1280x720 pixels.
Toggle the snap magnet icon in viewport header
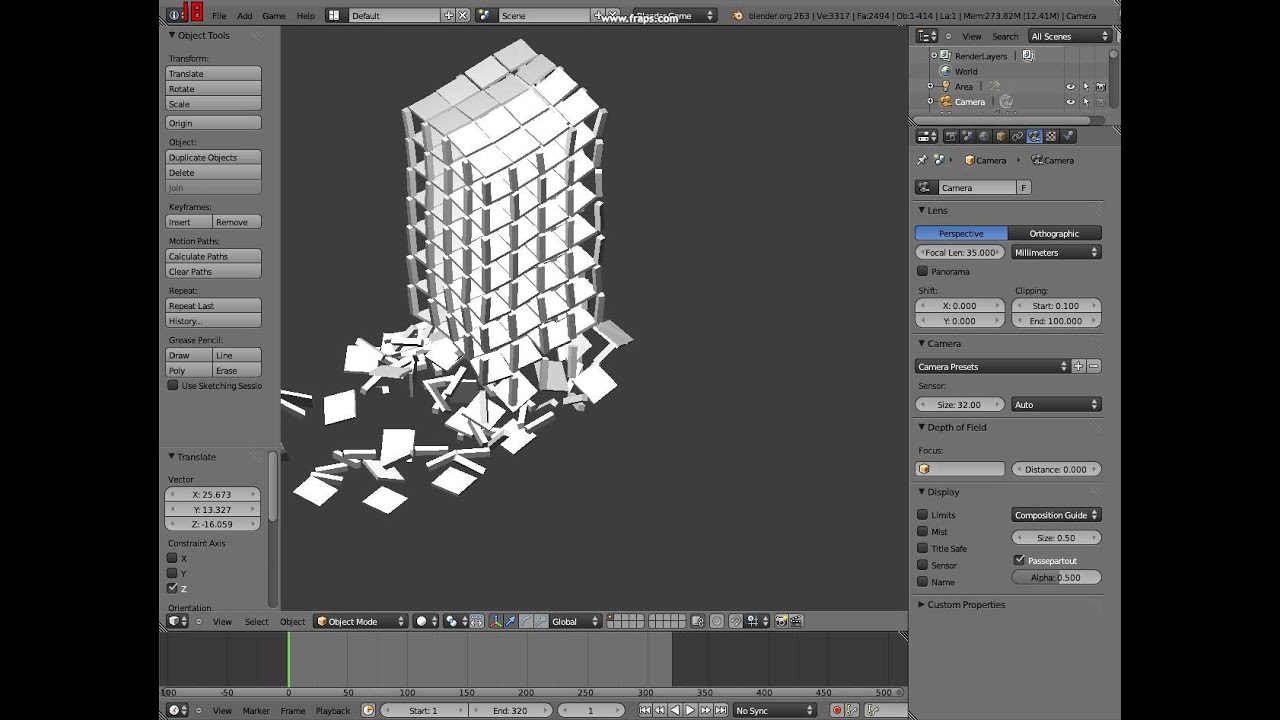point(736,621)
